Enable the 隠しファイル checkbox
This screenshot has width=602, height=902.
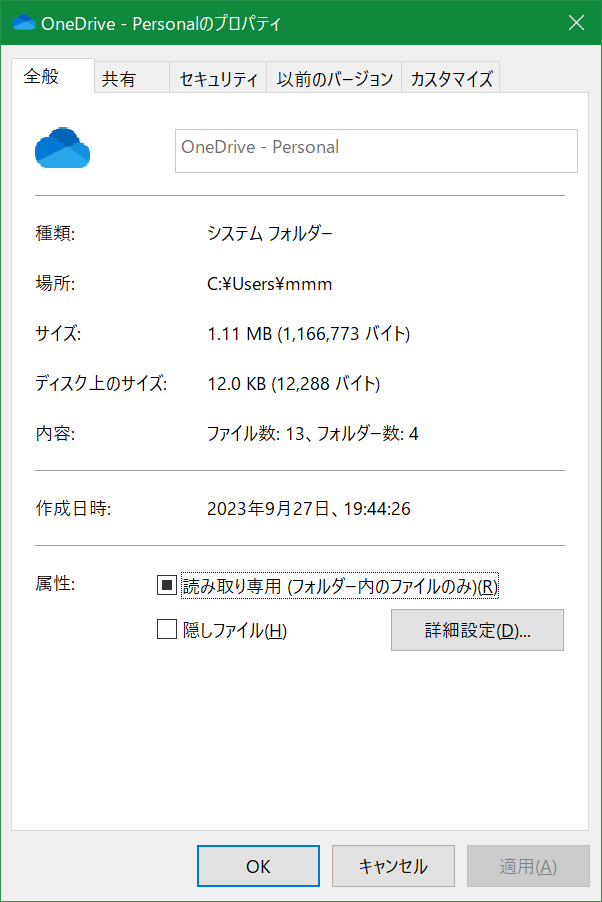click(166, 629)
